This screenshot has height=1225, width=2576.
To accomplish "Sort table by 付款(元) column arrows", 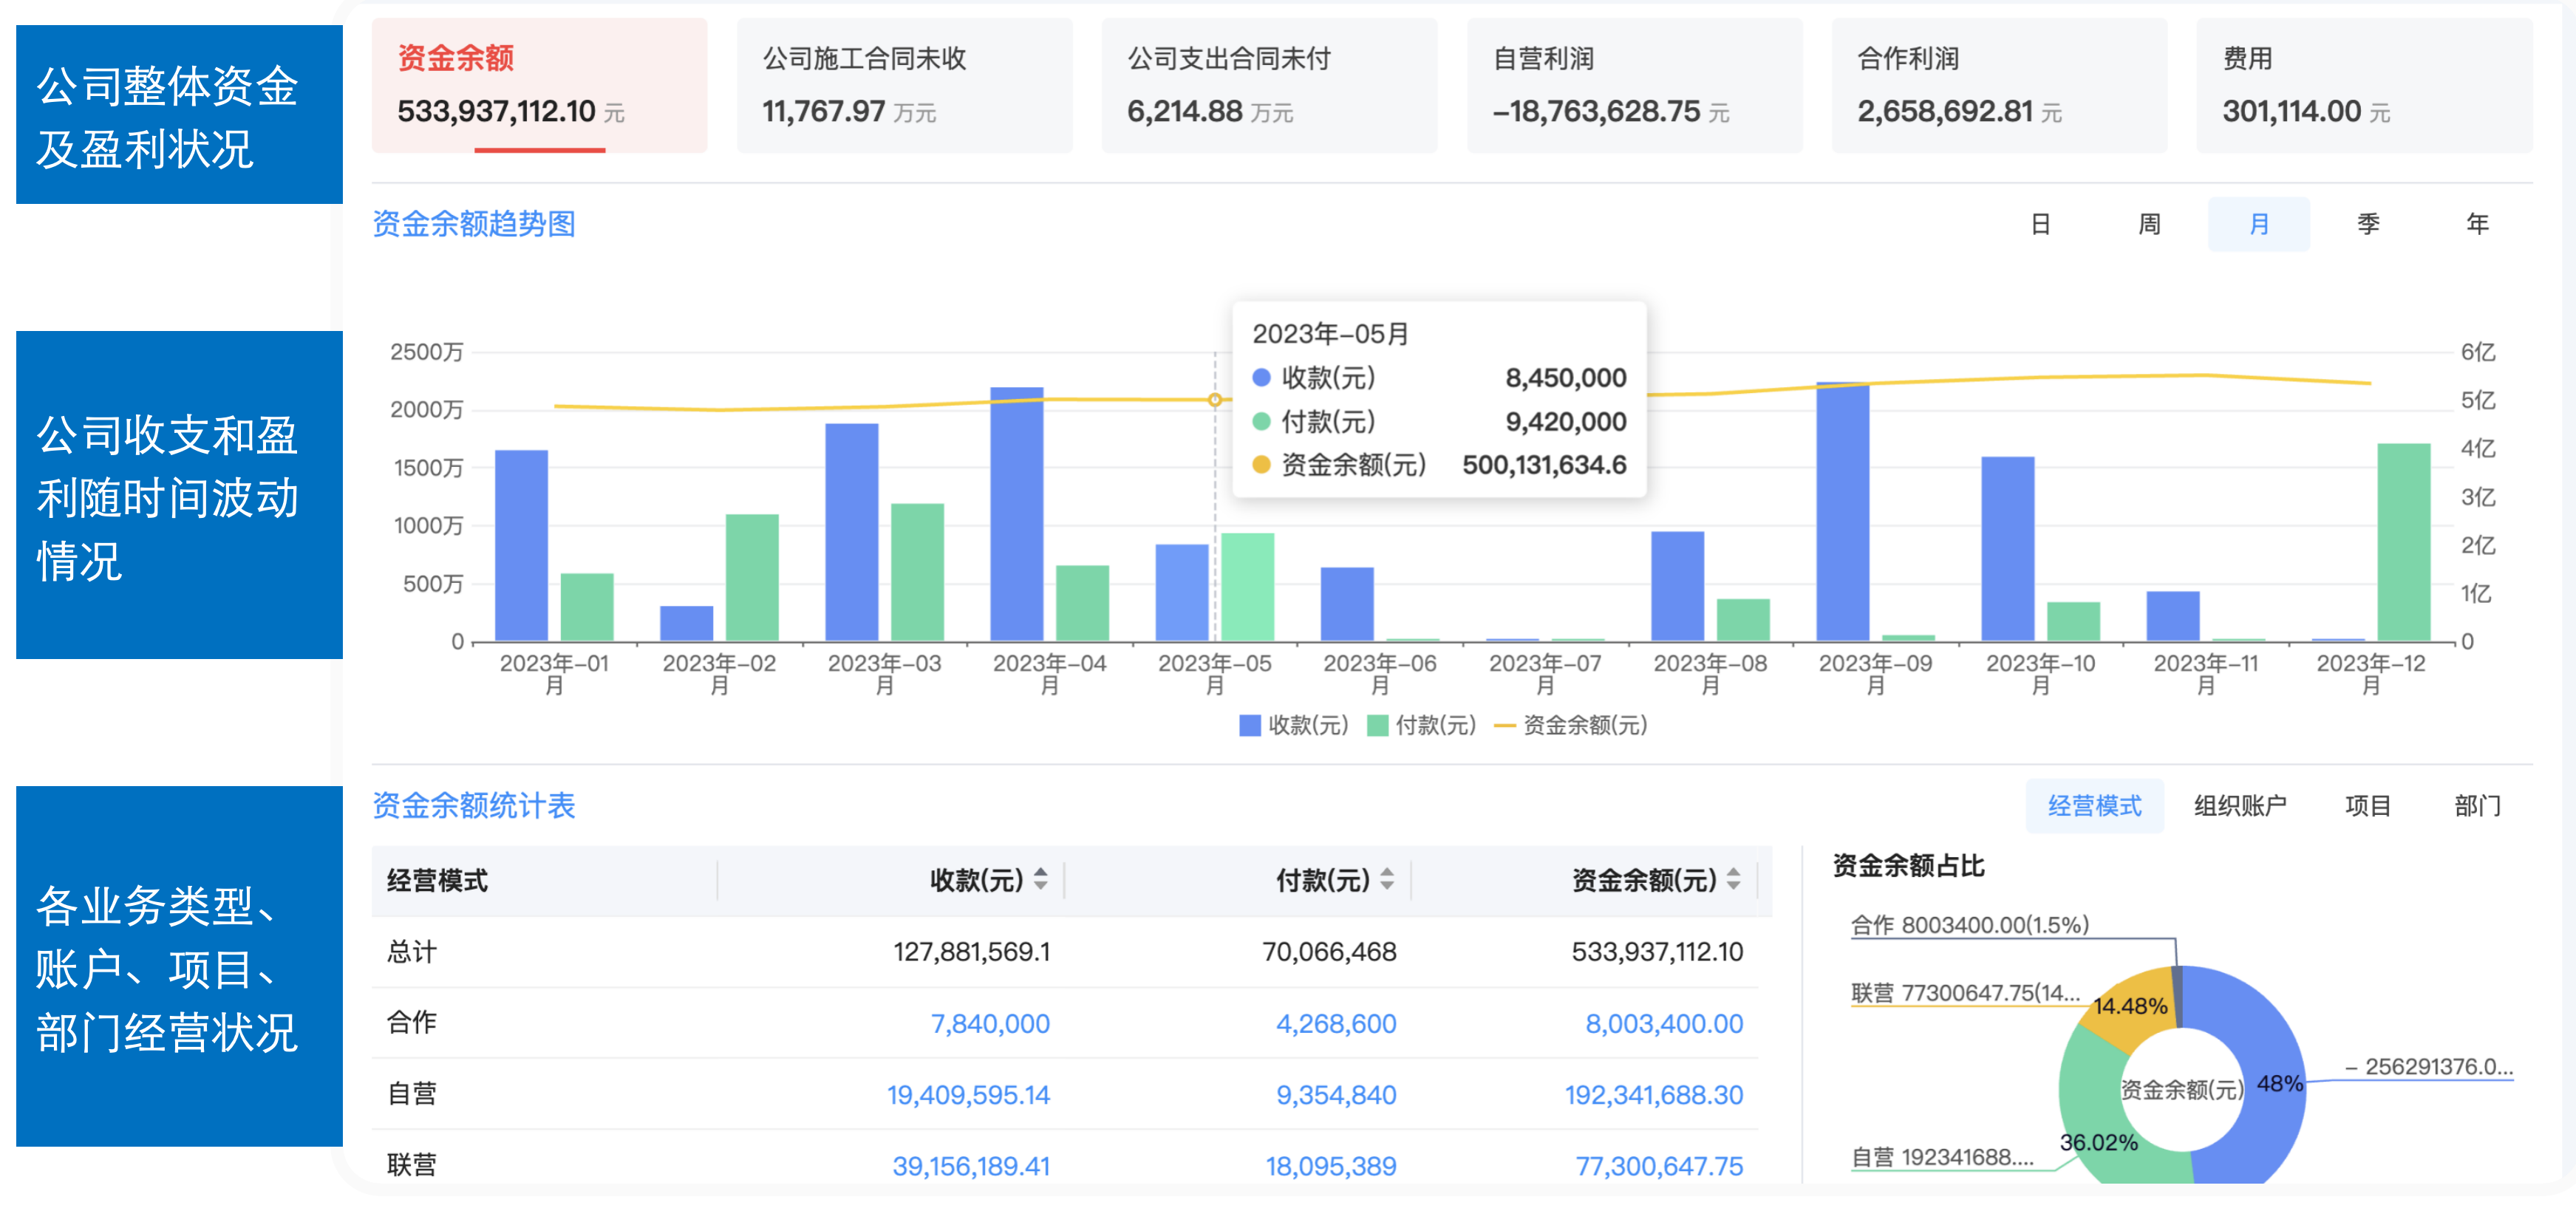I will coord(1387,879).
